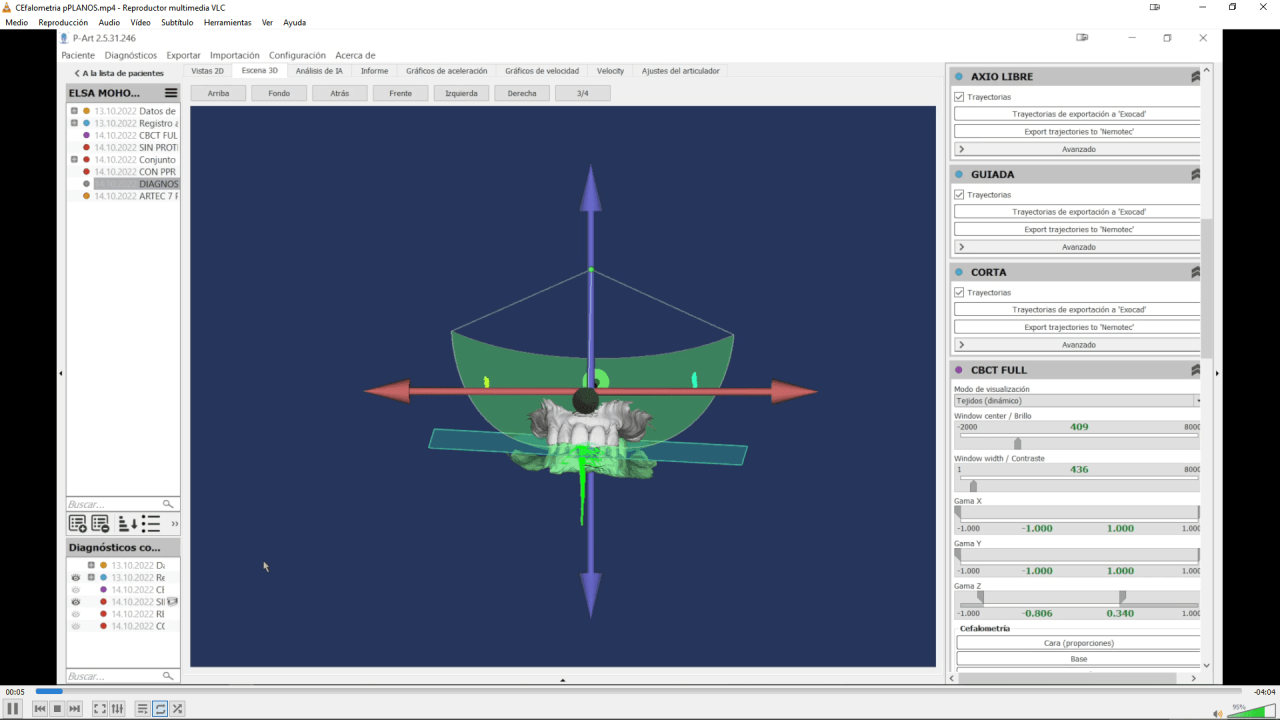
Task: Open VLC Herramientas menu
Action: 228,22
